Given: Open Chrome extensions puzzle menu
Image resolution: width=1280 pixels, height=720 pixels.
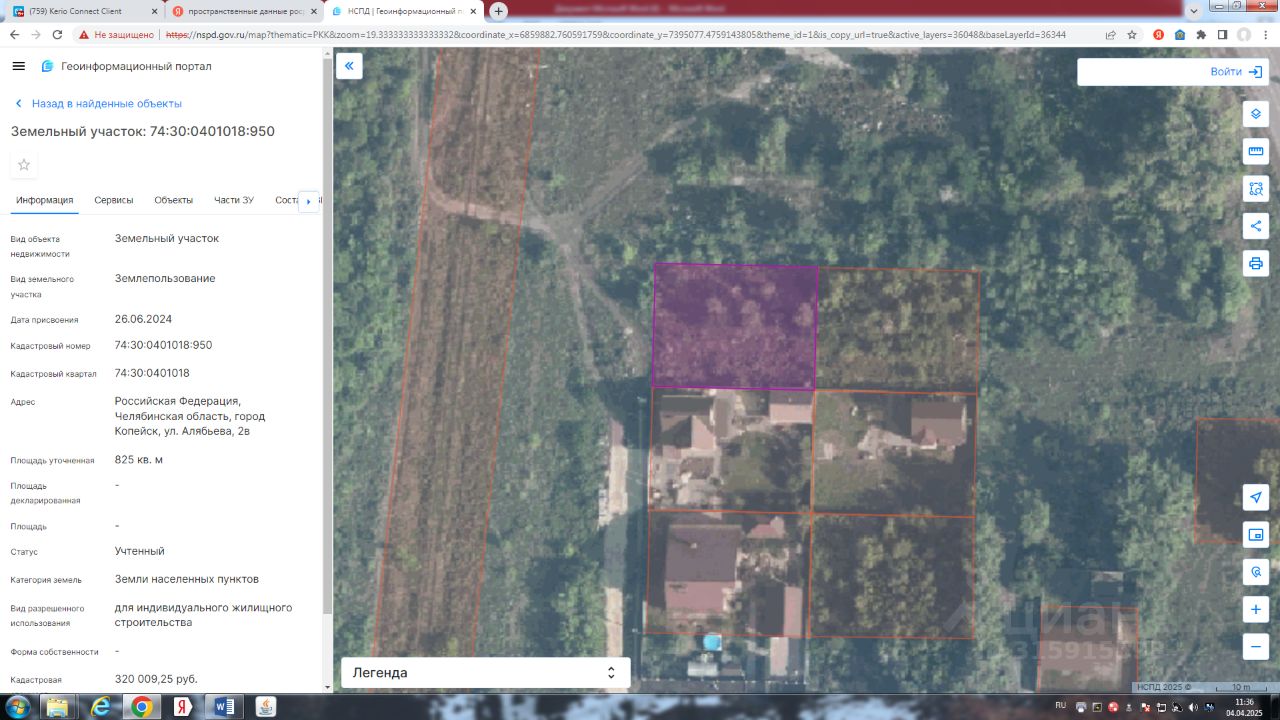Looking at the screenshot, I should [1201, 34].
